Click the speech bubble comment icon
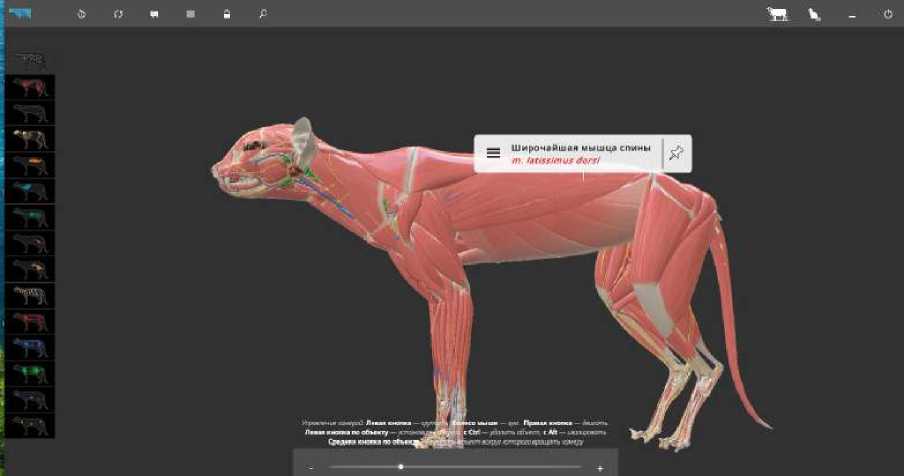The height and width of the screenshot is (476, 904). click(x=154, y=14)
